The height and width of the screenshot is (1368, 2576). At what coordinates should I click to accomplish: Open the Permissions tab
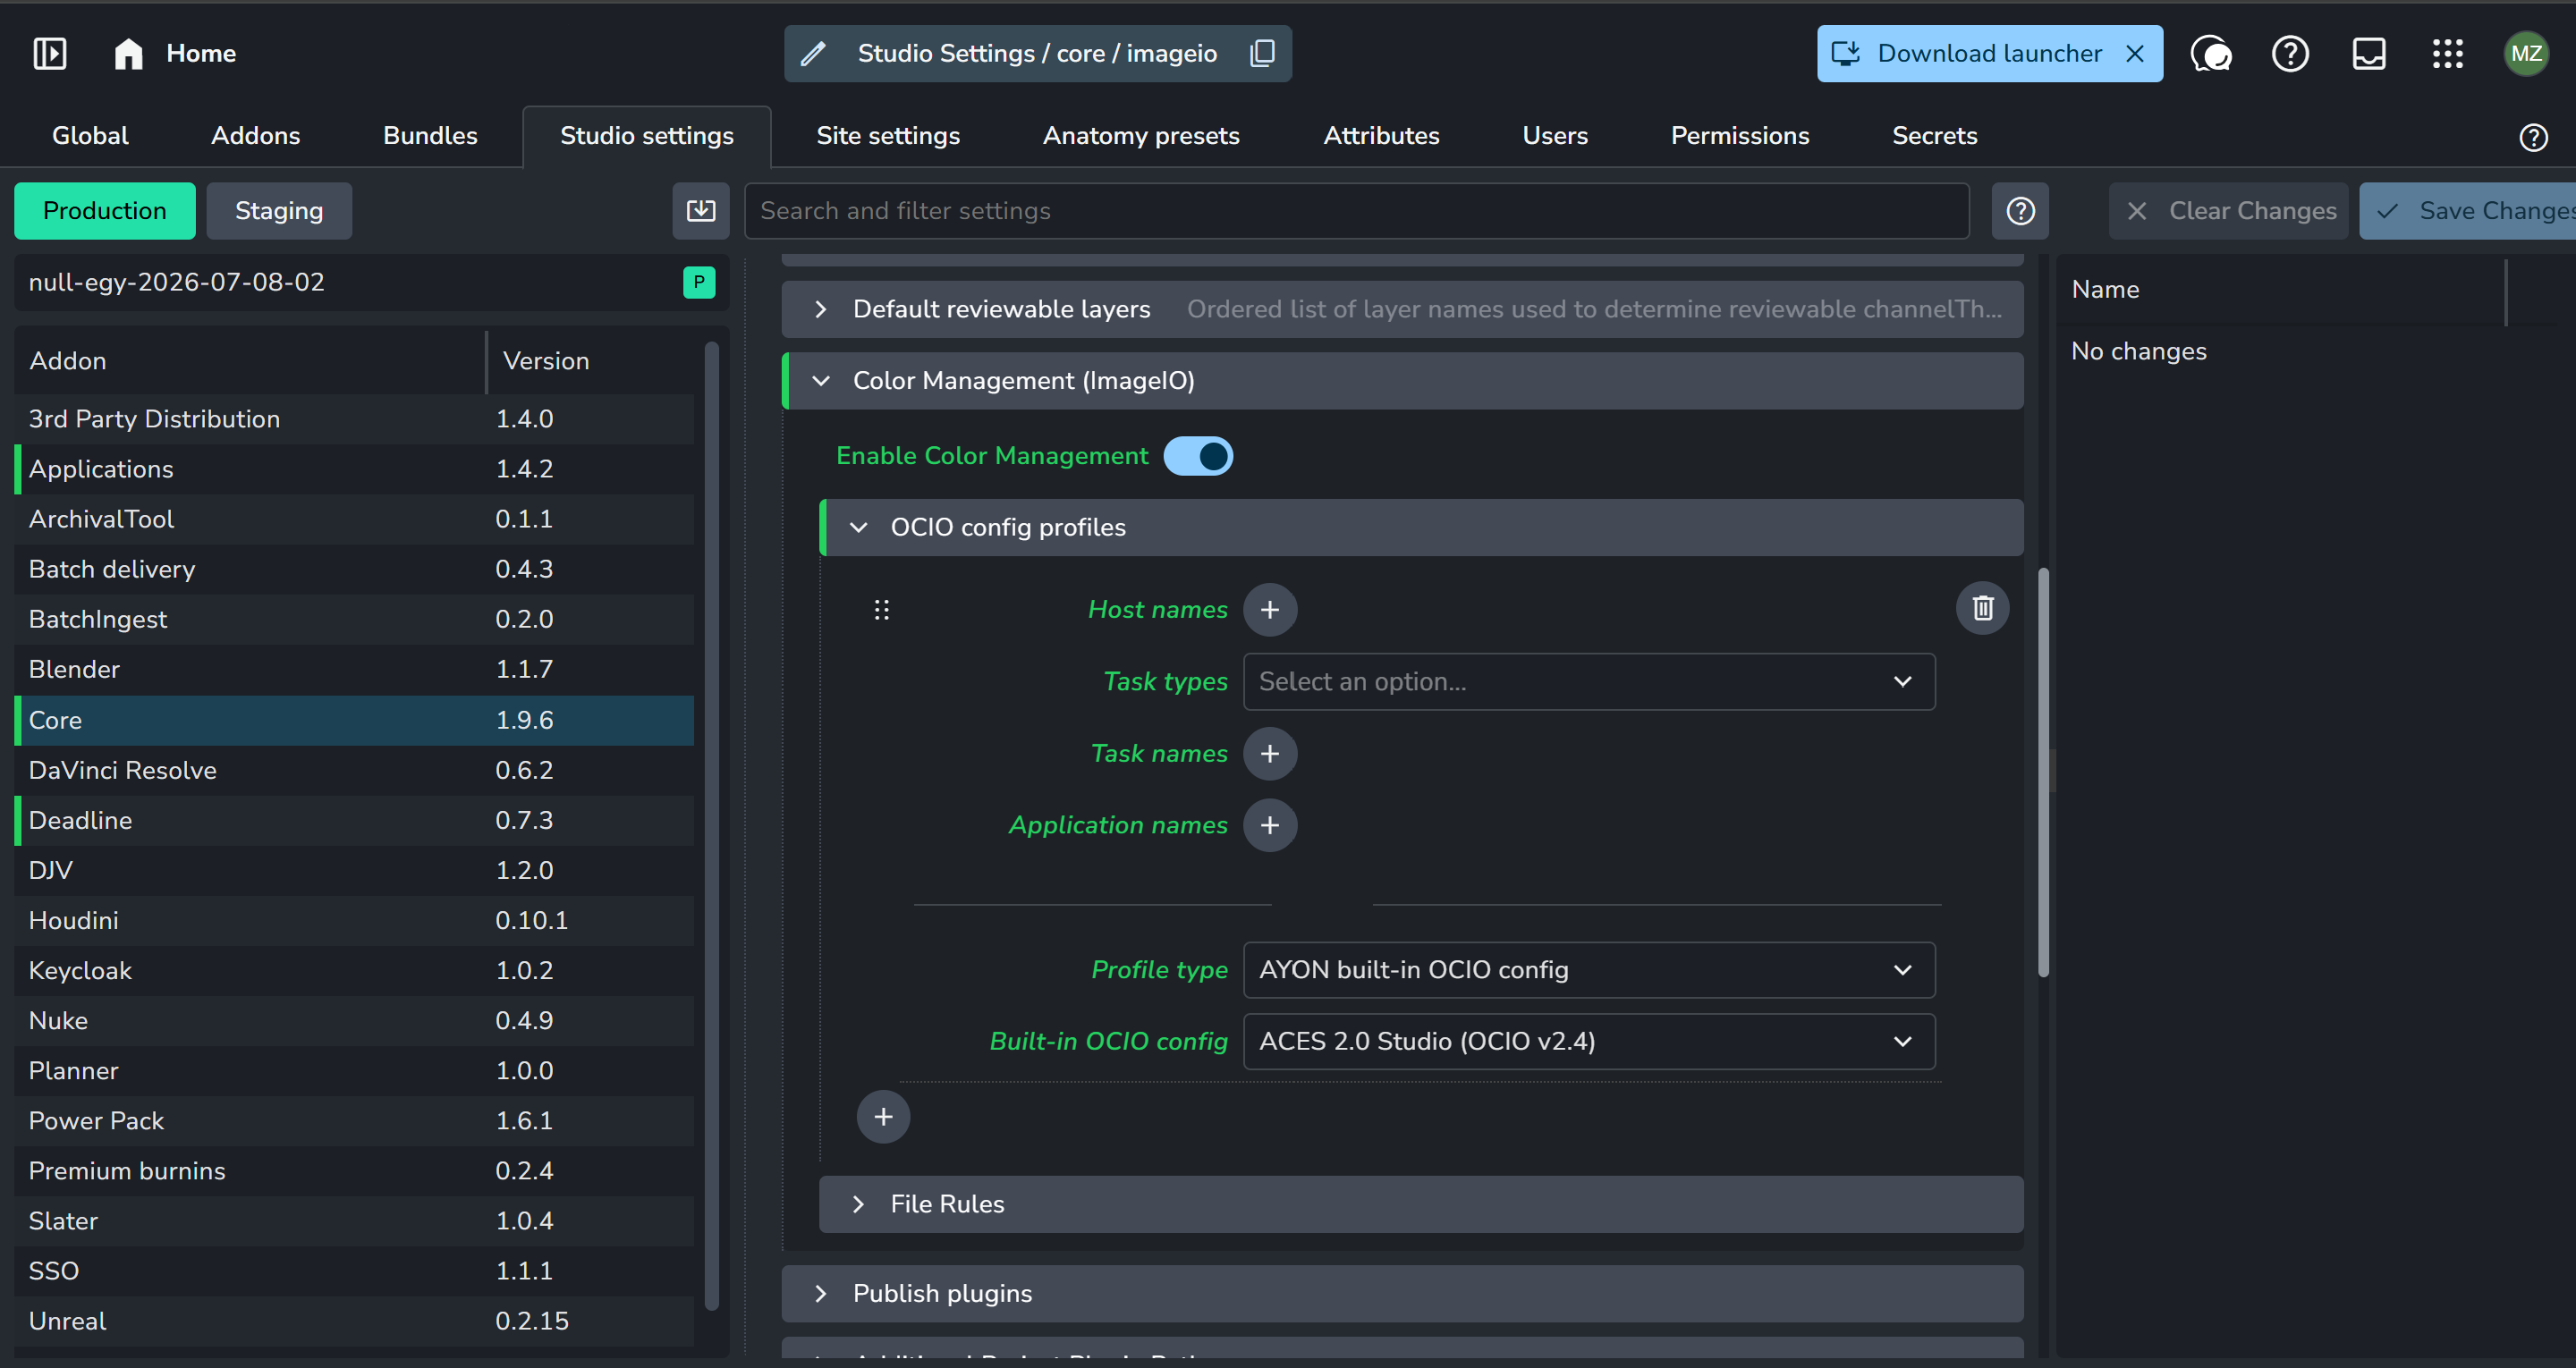click(x=1740, y=136)
